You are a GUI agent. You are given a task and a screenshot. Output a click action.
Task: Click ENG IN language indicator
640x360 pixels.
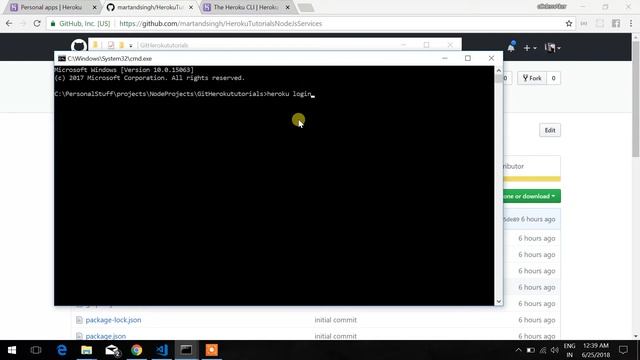click(569, 350)
